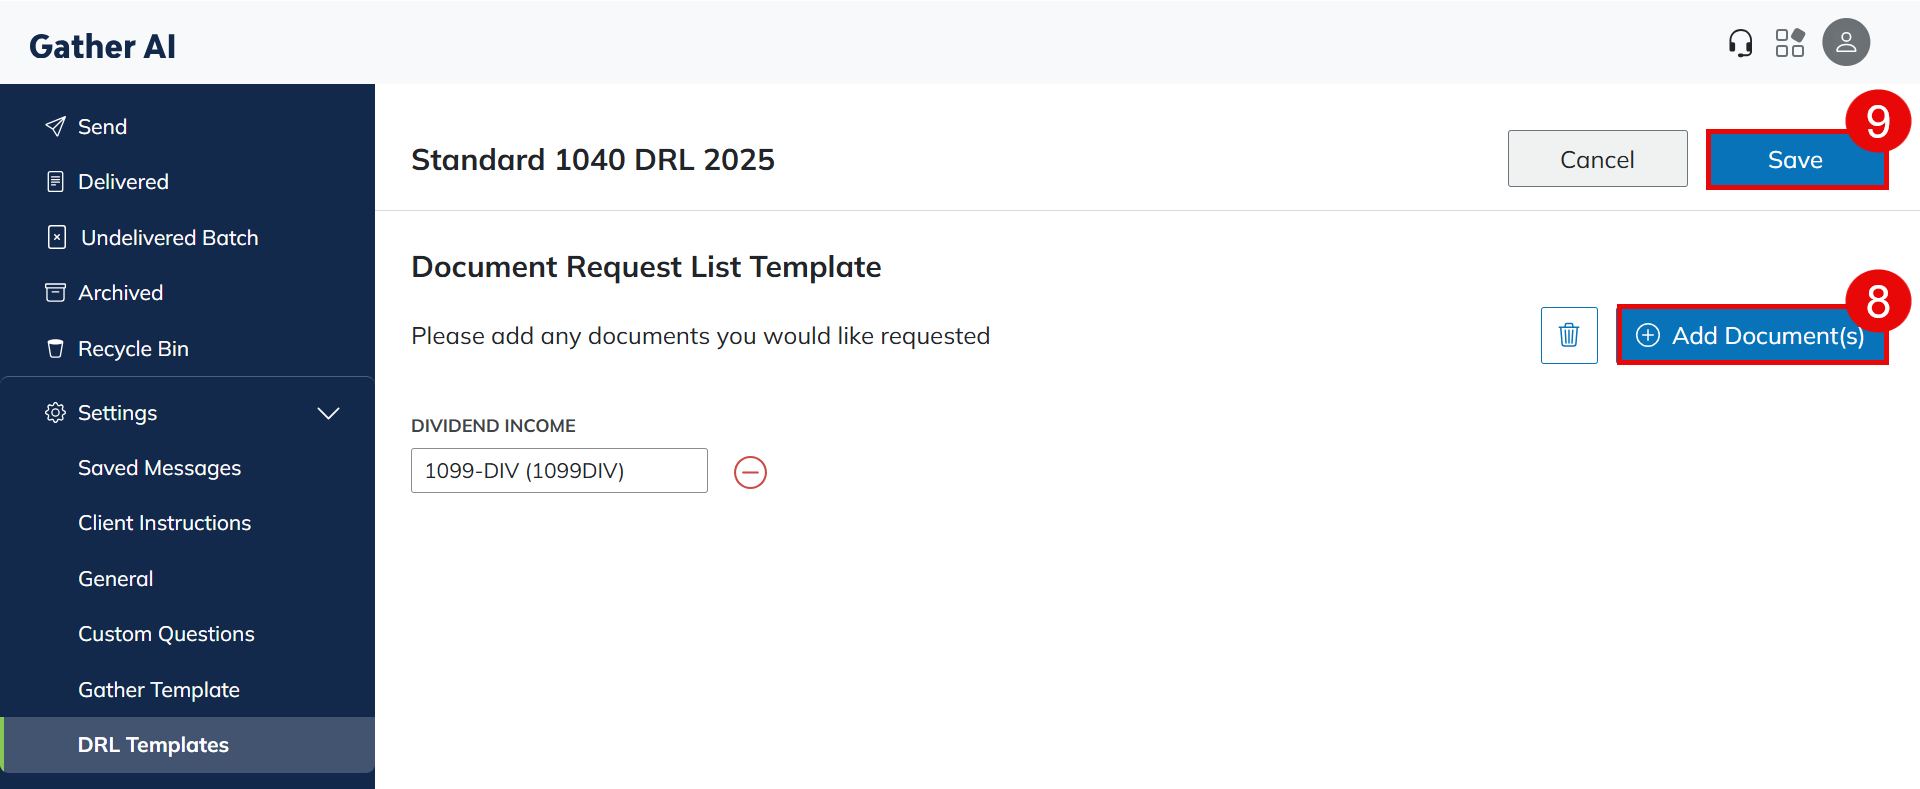1920x789 pixels.
Task: Click the Send paper plane icon
Action: coord(56,127)
